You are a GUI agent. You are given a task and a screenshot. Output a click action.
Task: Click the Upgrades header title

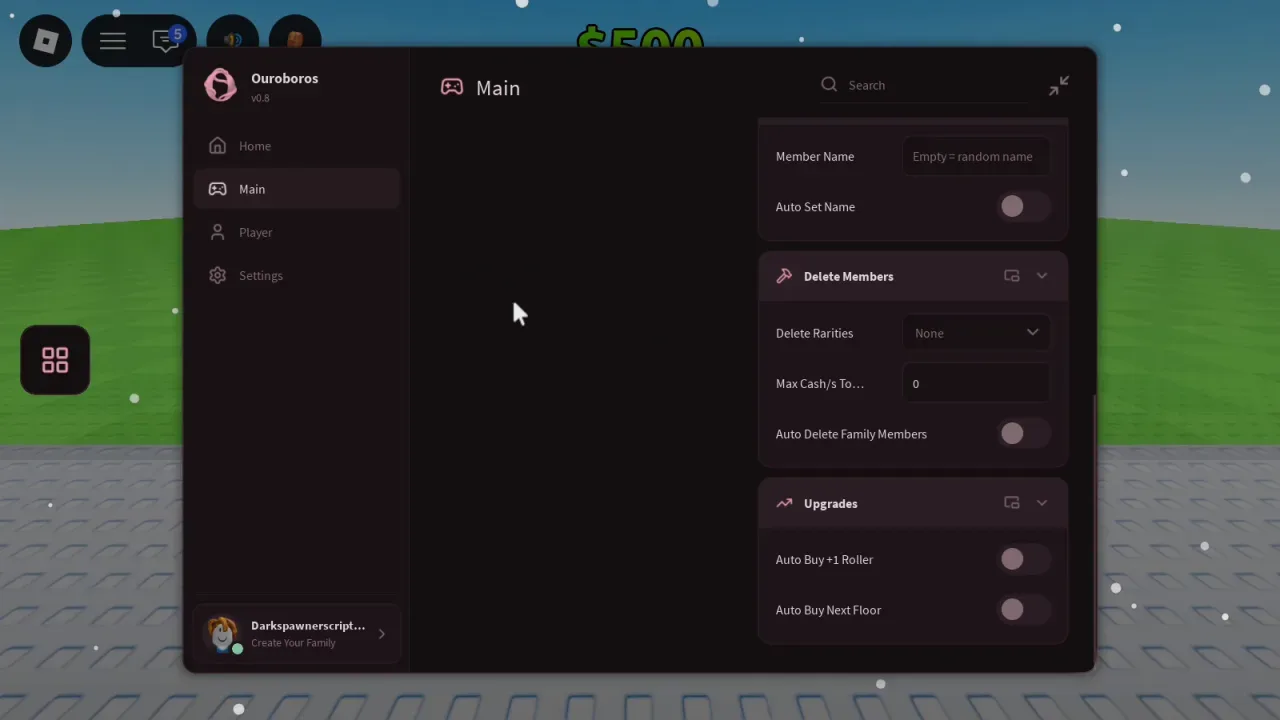click(x=830, y=503)
